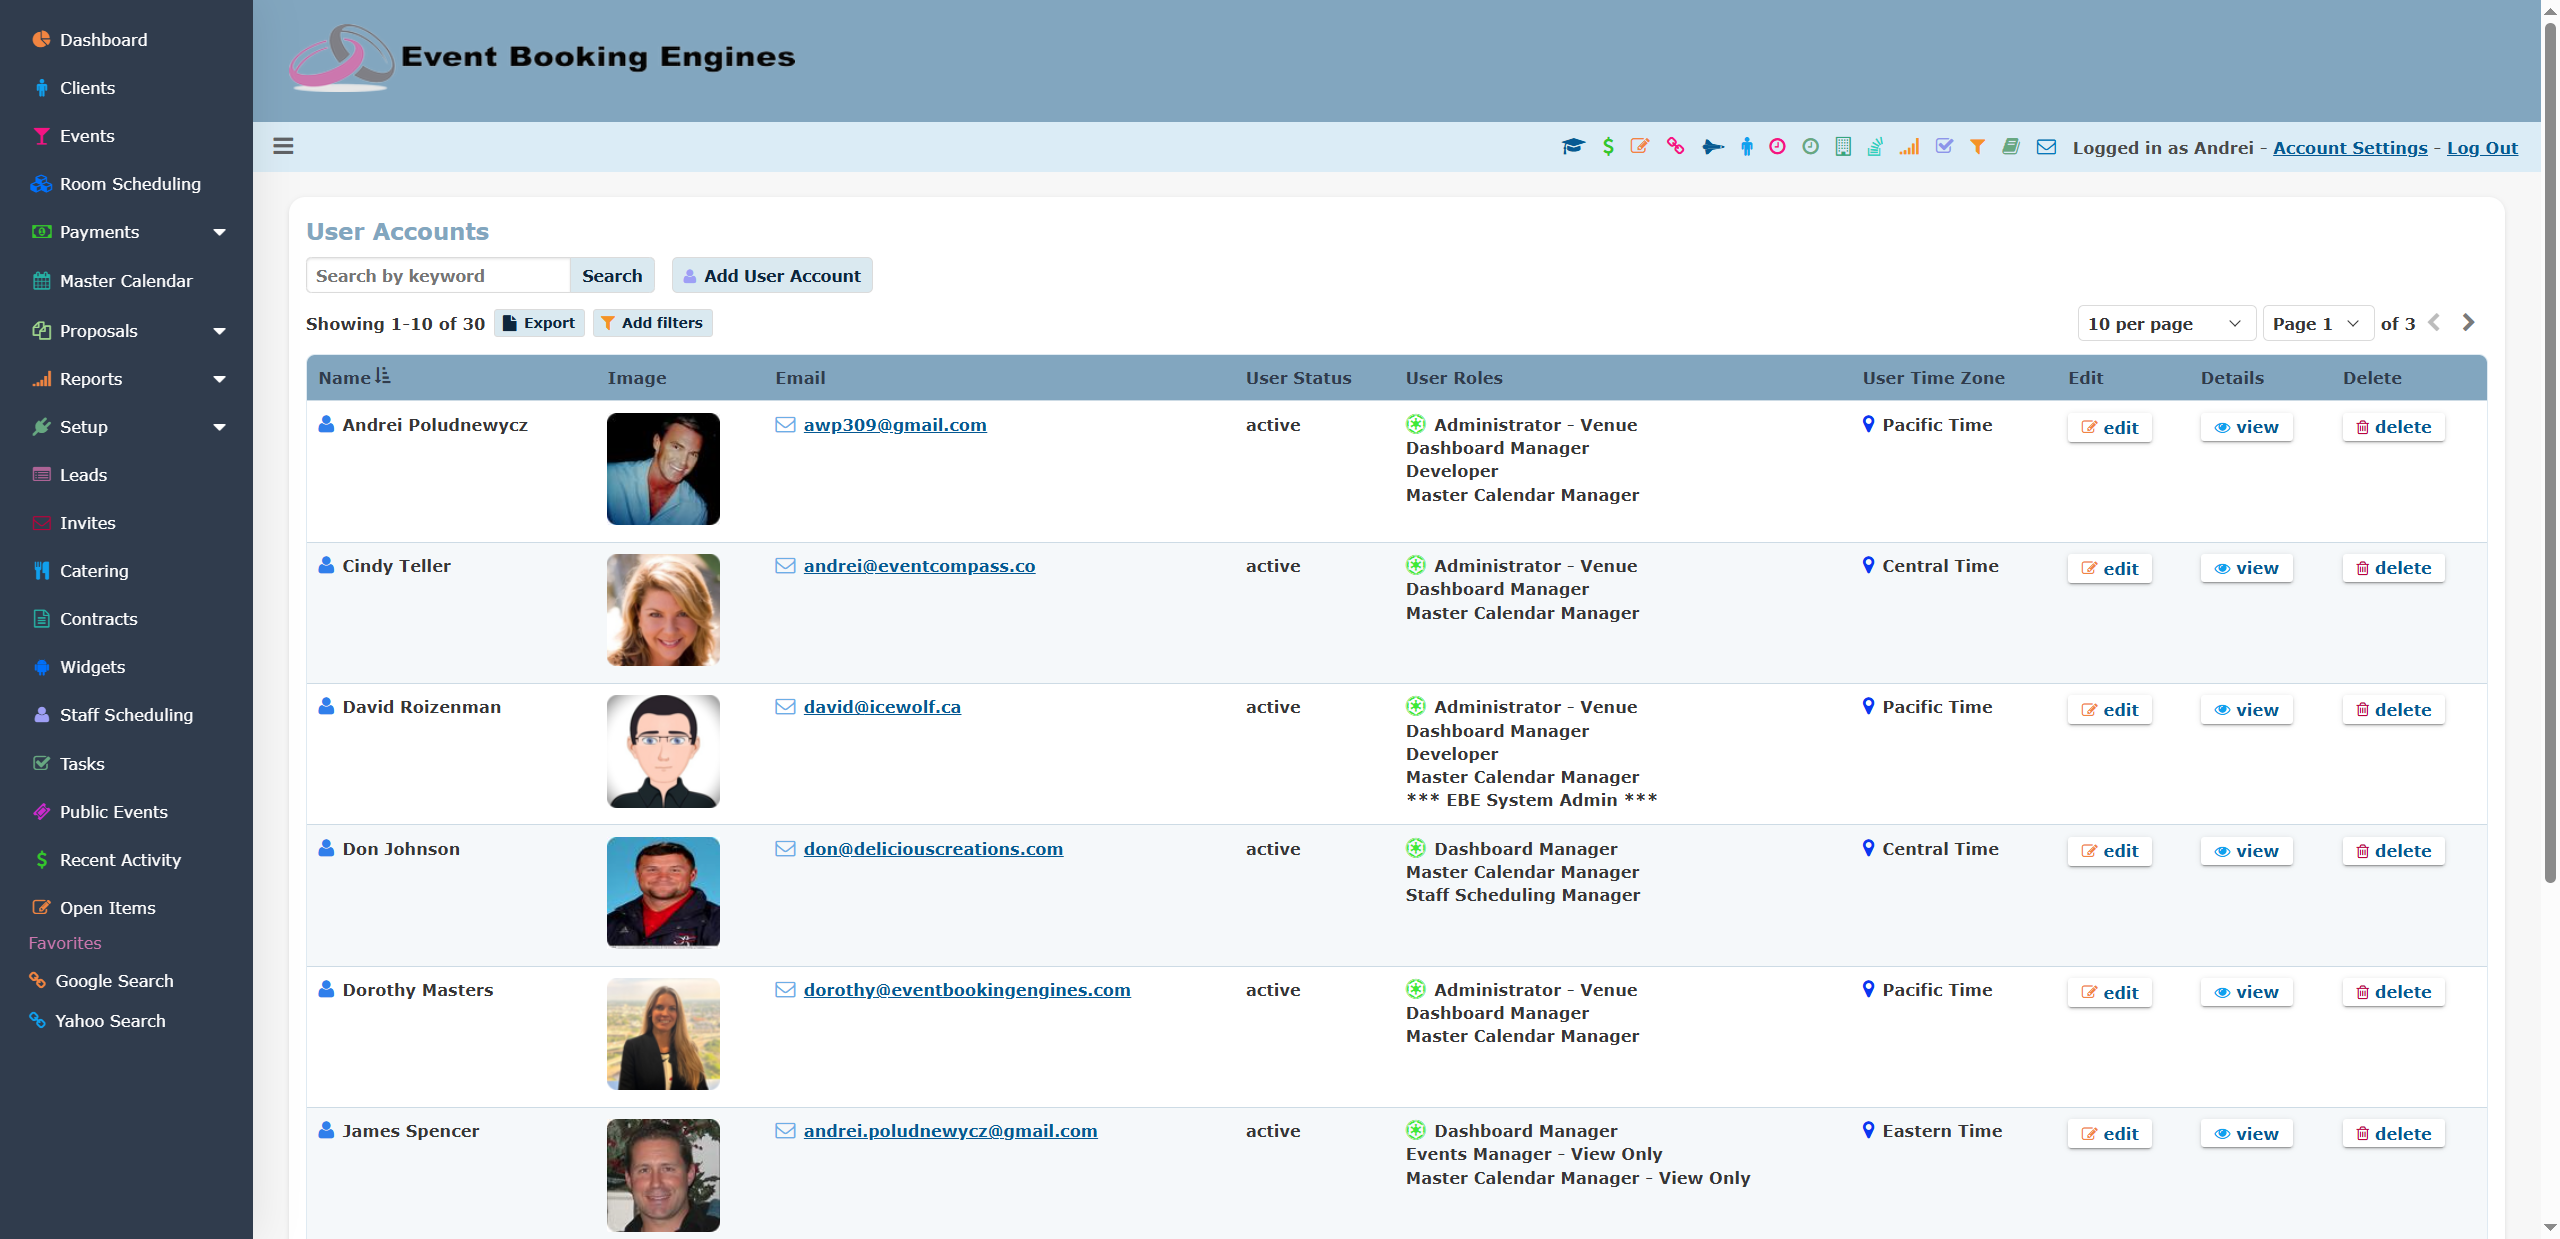2560x1239 pixels.
Task: Click the green dollar sign payments icon
Action: [x=1608, y=147]
